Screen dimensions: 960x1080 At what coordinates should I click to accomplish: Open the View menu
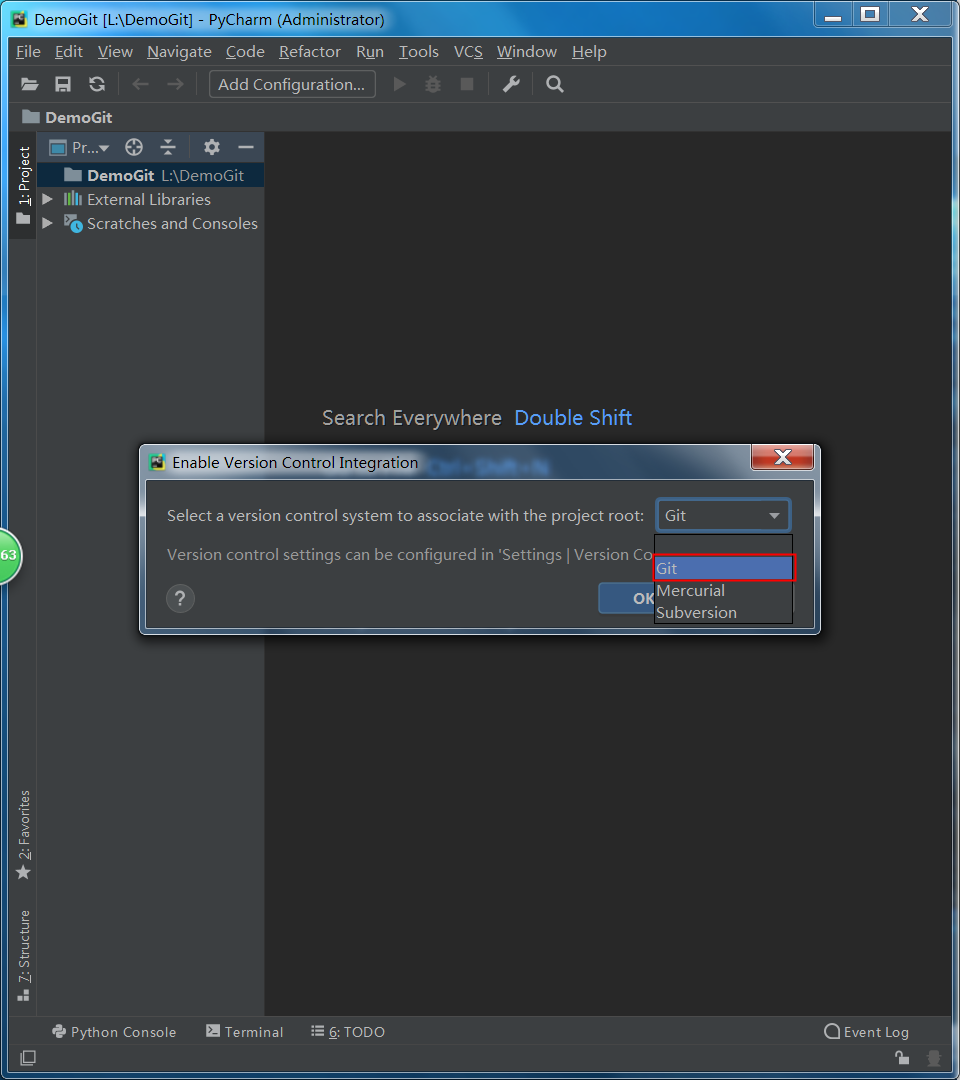click(x=115, y=52)
